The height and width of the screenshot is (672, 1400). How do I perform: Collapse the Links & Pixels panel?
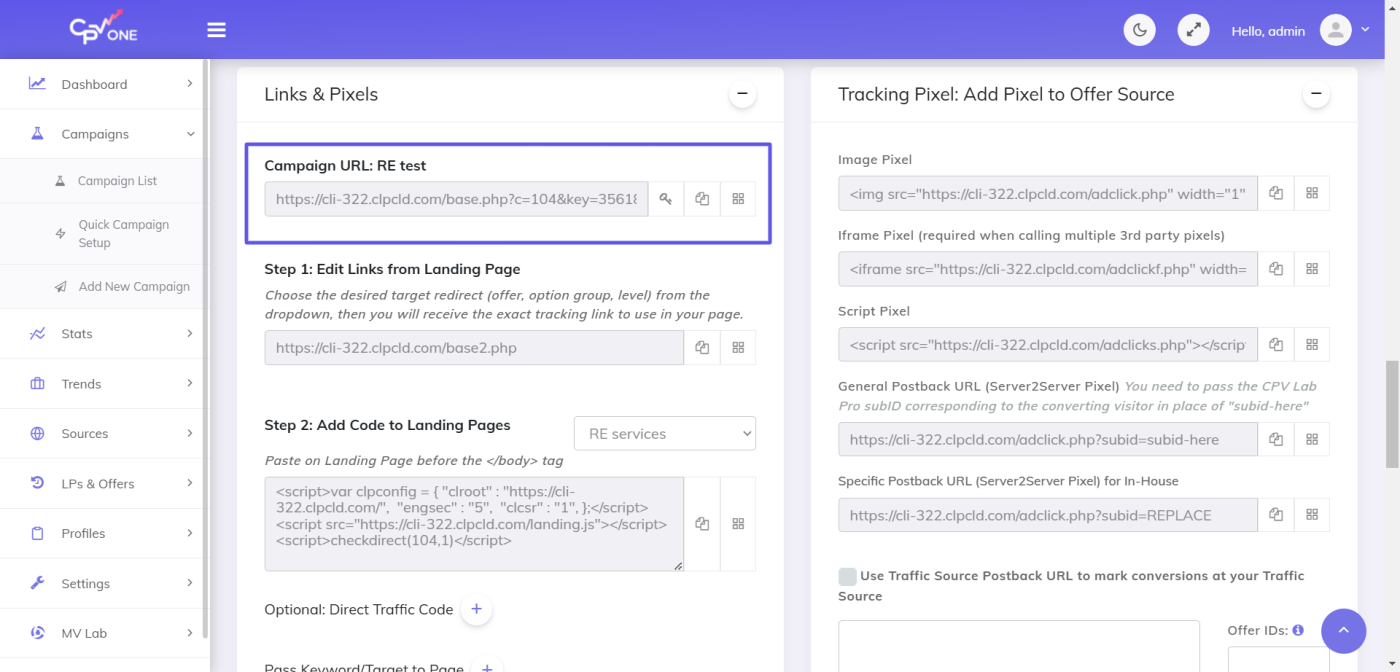coord(742,95)
